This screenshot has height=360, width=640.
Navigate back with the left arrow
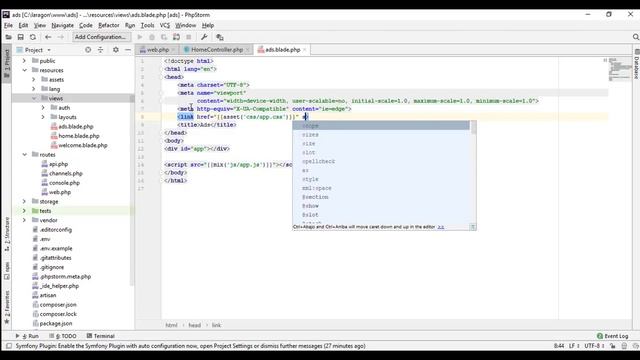click(48, 37)
